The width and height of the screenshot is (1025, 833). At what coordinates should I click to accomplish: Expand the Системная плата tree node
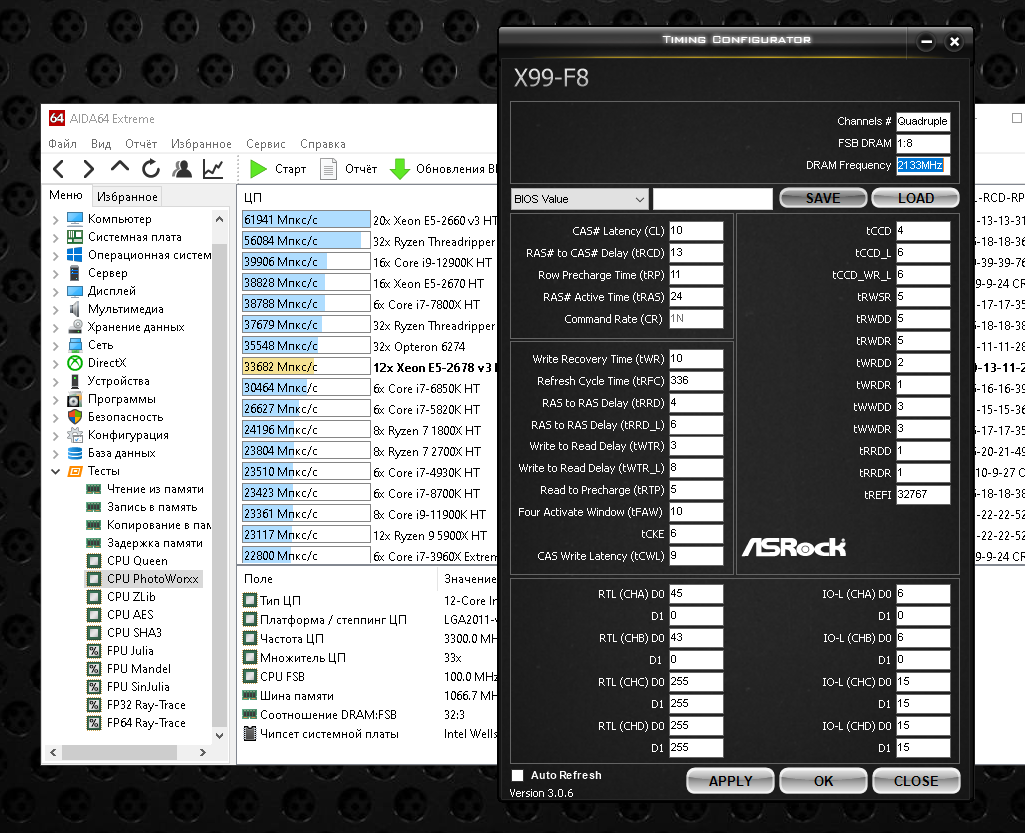[56, 237]
